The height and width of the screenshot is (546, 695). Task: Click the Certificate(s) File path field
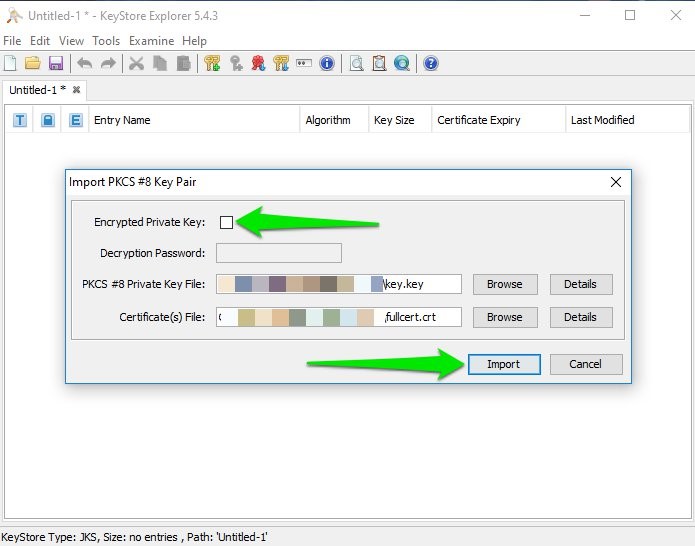(338, 317)
